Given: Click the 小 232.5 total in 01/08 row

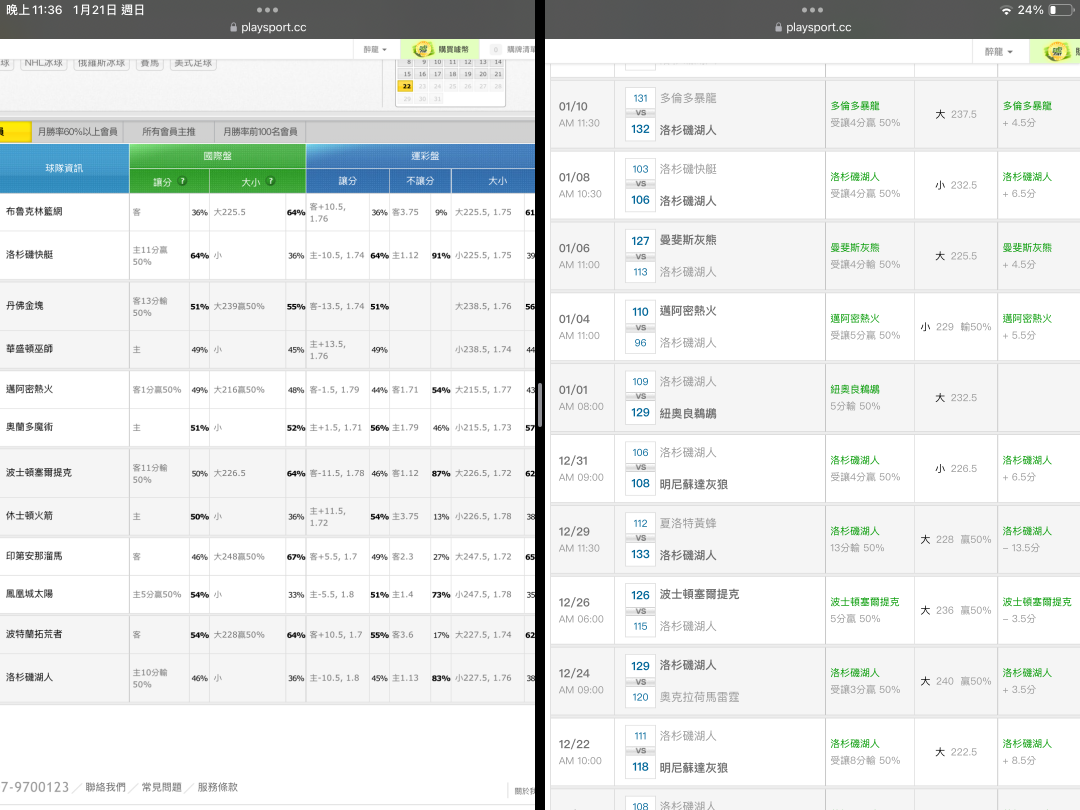Looking at the screenshot, I should point(956,185).
